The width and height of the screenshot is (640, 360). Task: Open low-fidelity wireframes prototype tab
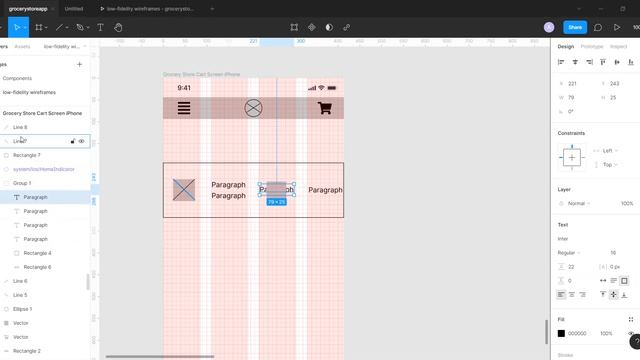pyautogui.click(x=148, y=9)
